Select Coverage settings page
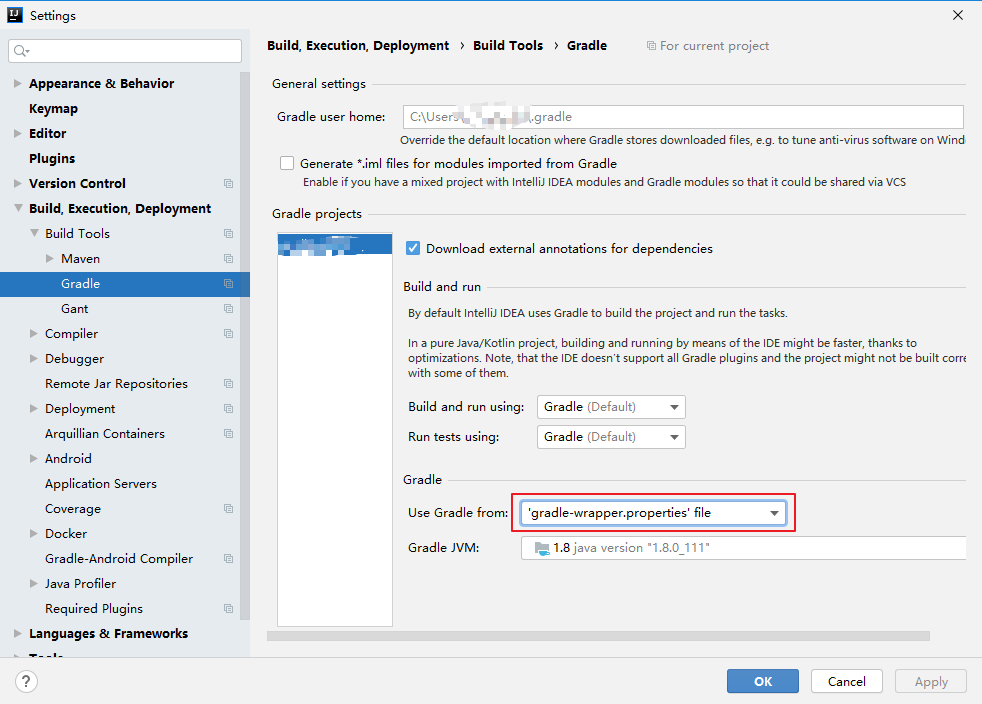 coord(73,509)
